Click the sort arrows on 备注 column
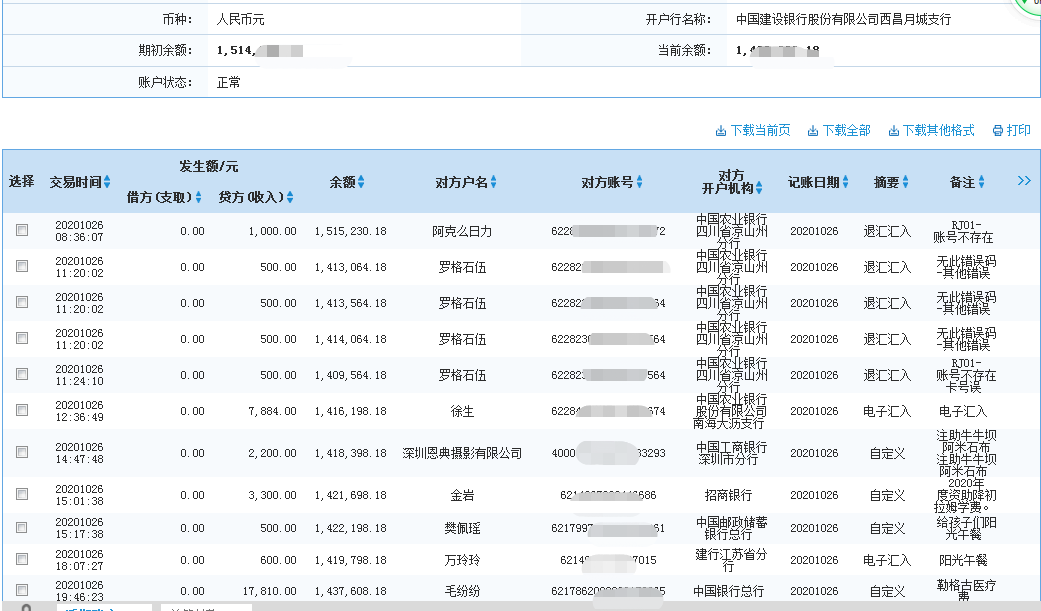This screenshot has height=611, width=1041. [981, 183]
